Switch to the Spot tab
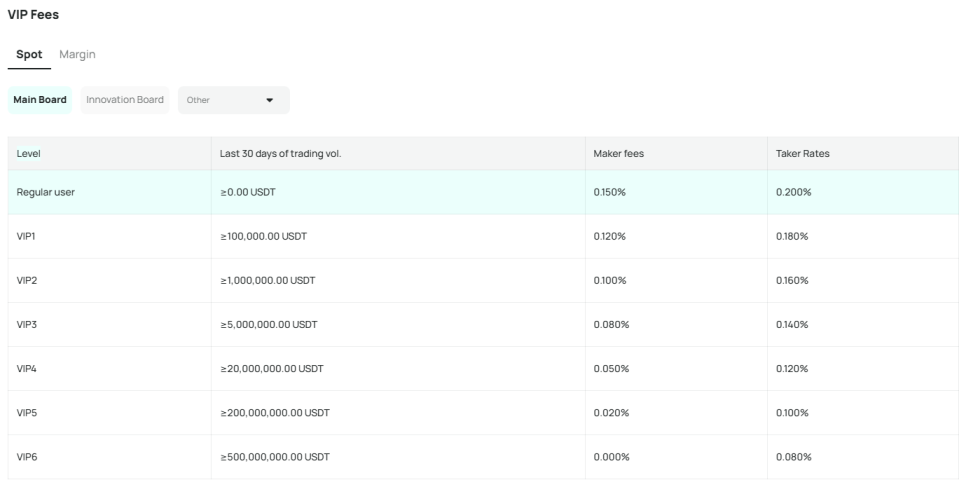The width and height of the screenshot is (966, 487). tap(29, 54)
